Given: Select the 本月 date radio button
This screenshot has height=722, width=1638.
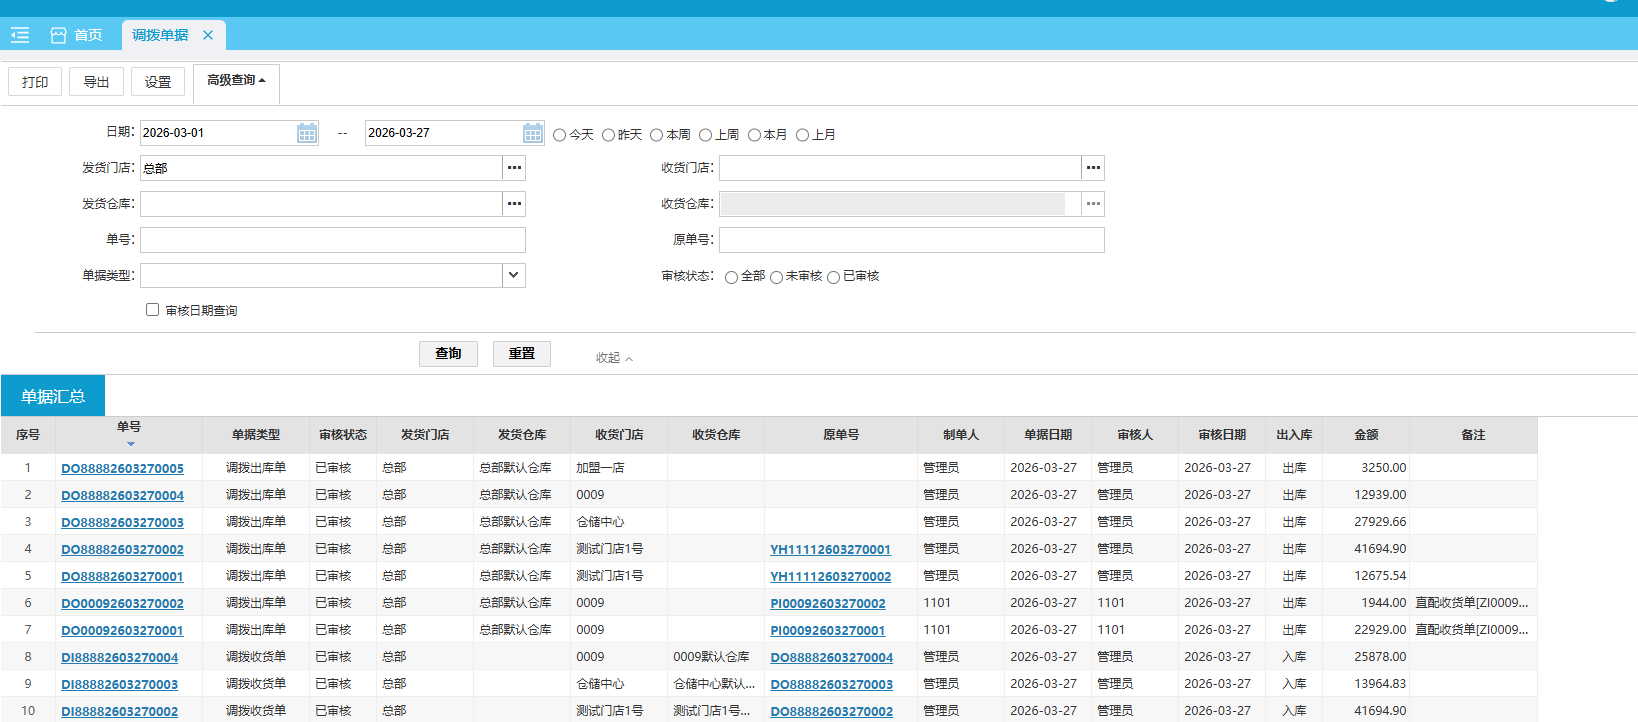Looking at the screenshot, I should 754,135.
